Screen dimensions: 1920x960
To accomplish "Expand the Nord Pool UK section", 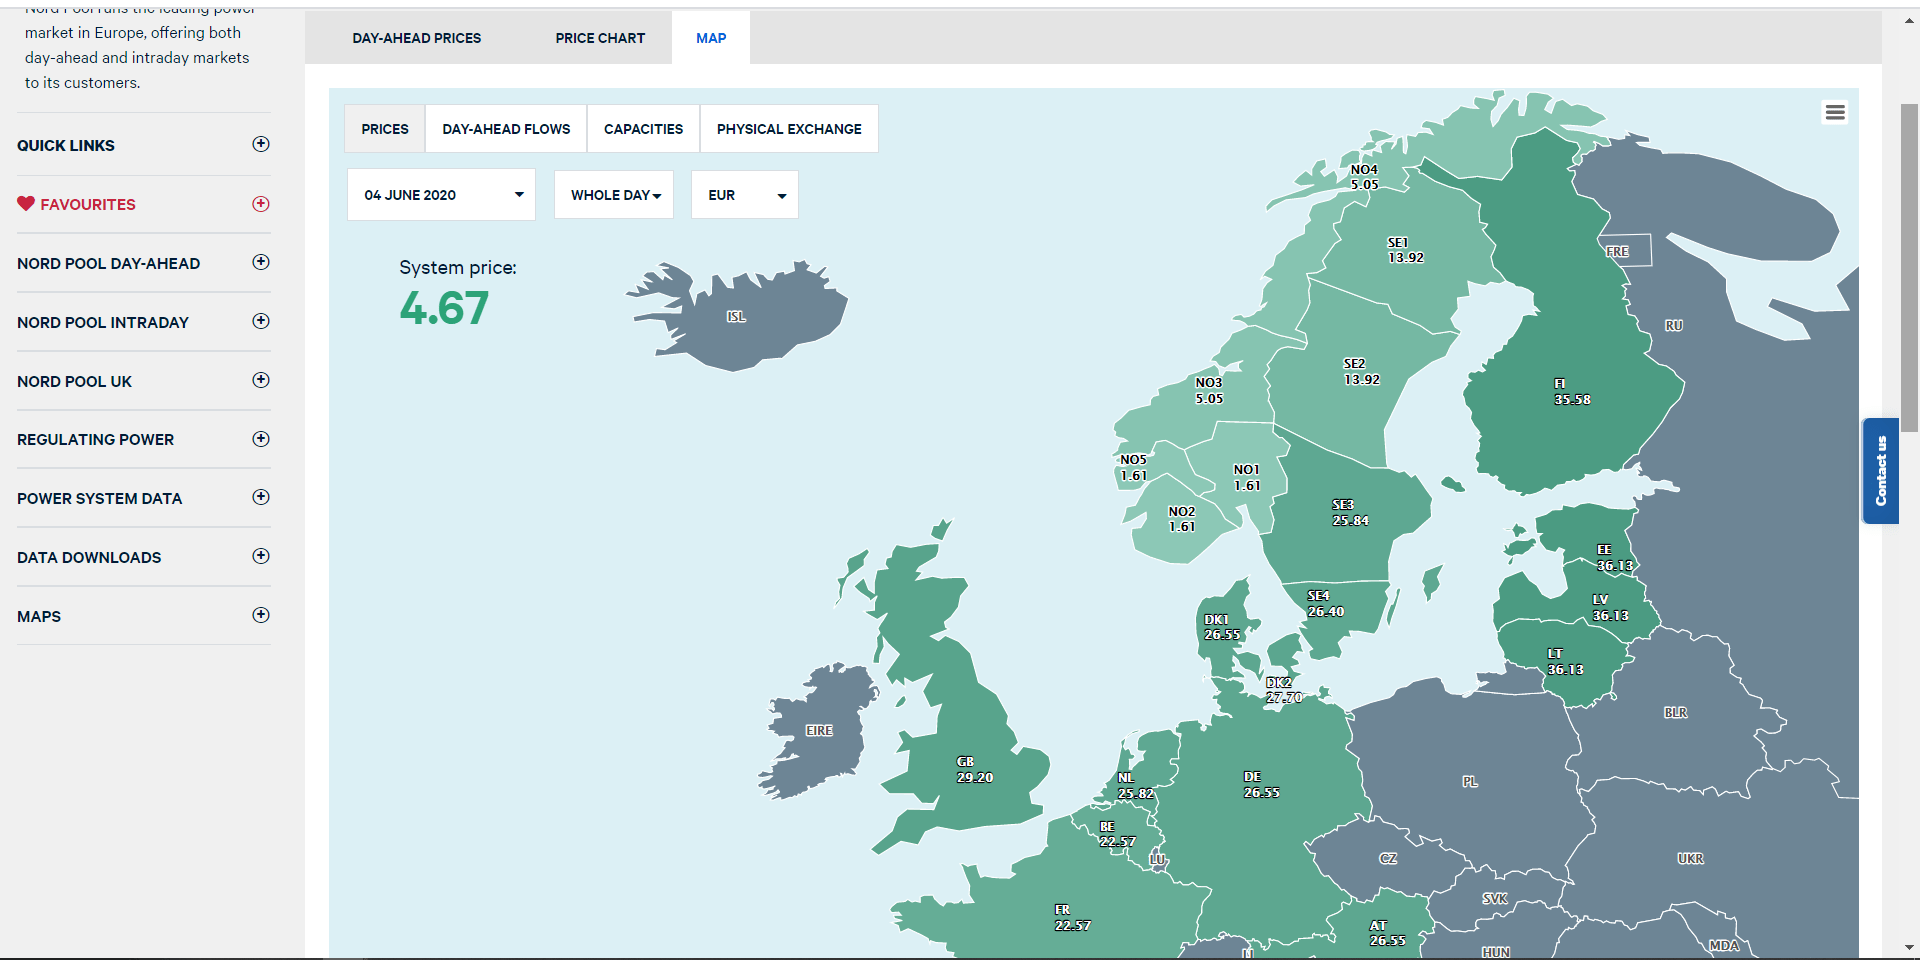I will [261, 380].
